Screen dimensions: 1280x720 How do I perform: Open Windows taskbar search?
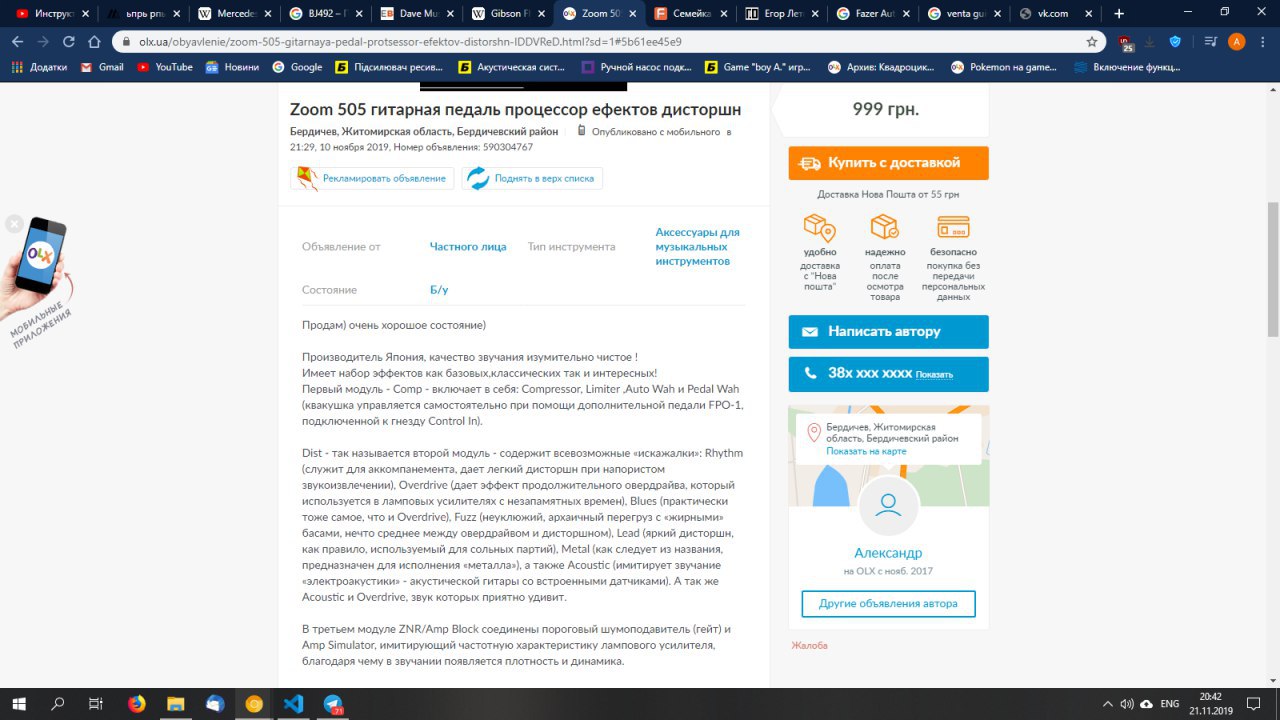pyautogui.click(x=58, y=704)
